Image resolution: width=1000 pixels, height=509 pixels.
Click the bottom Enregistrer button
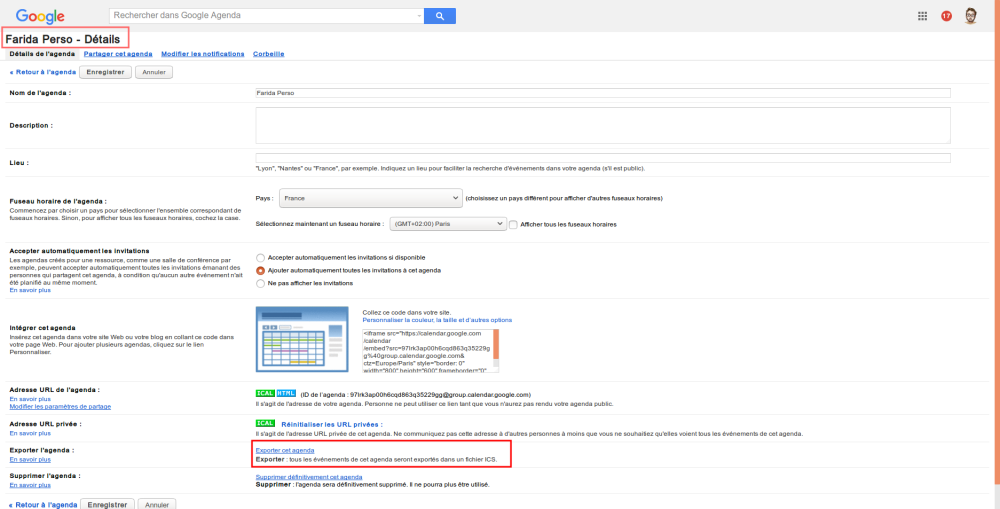click(x=108, y=504)
